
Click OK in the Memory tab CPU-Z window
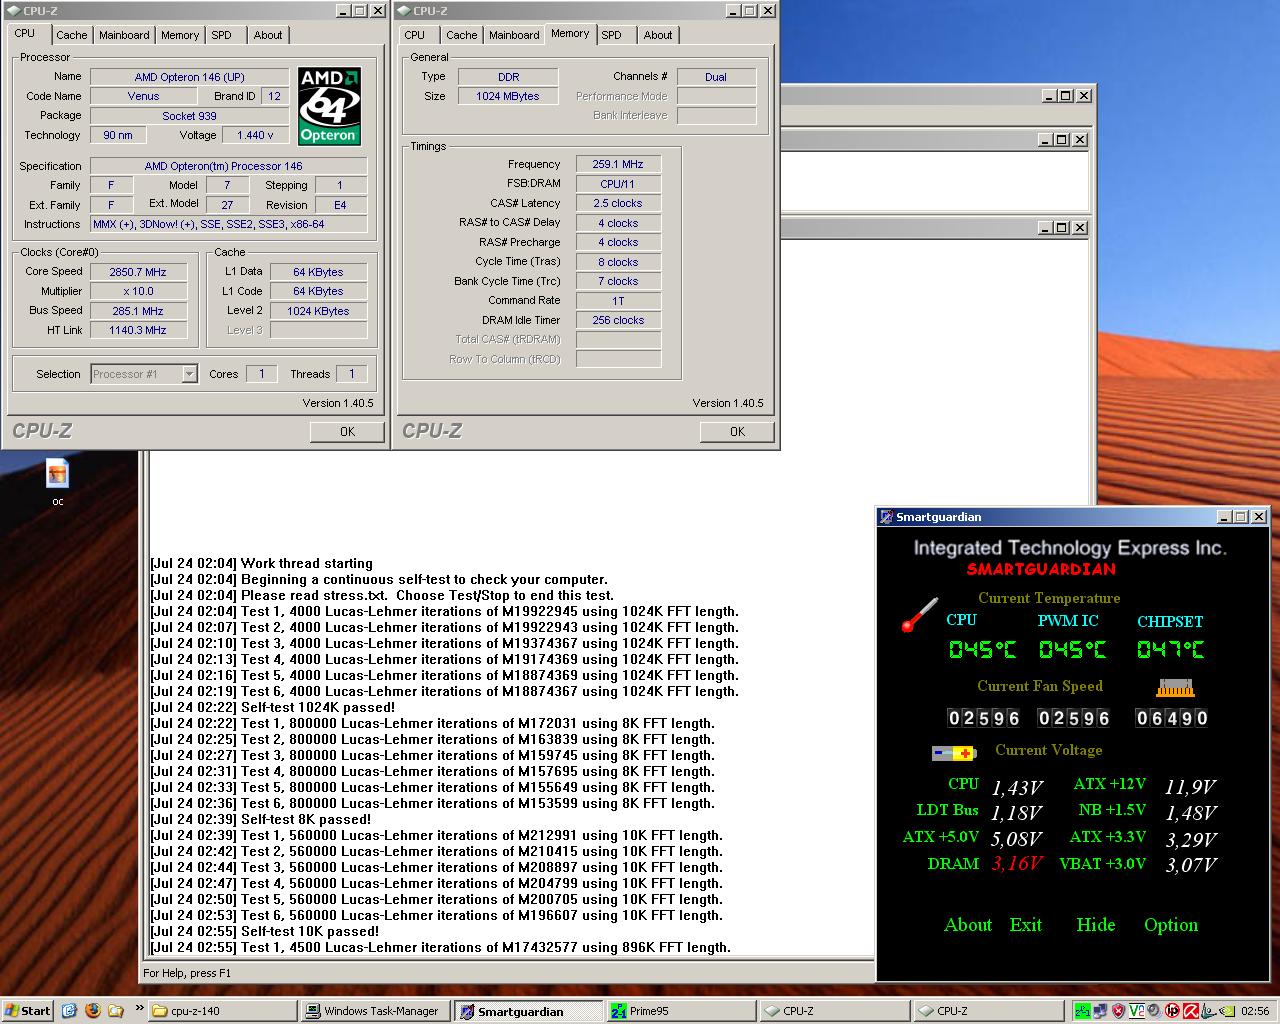[737, 432]
